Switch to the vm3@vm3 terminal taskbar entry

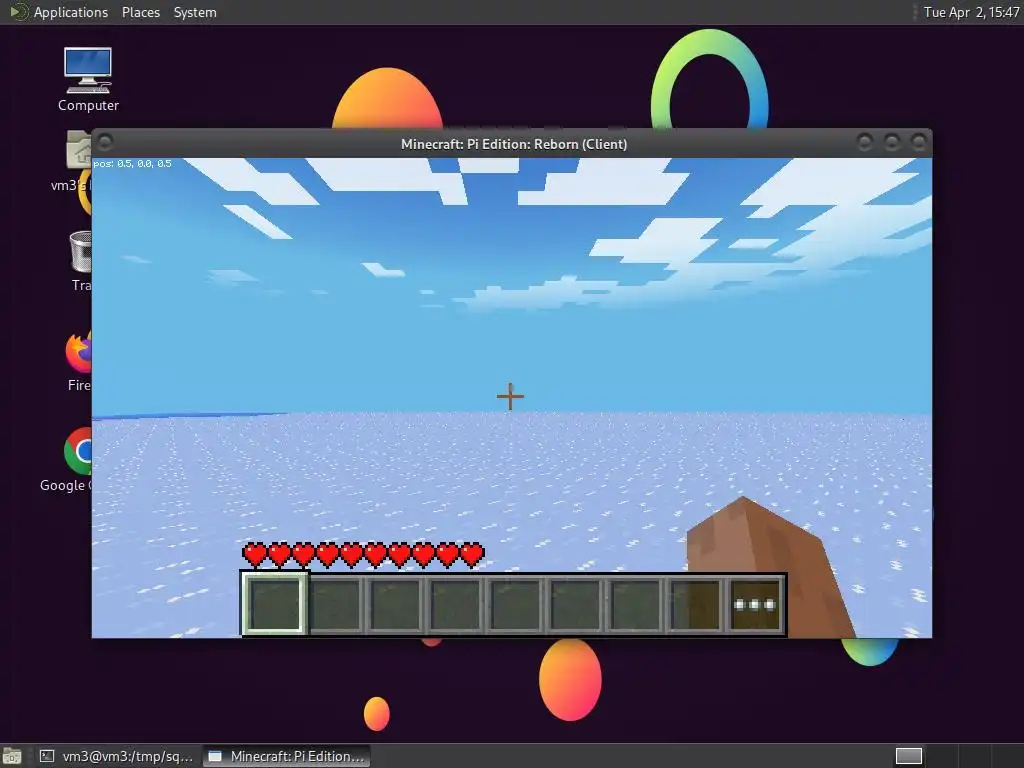pos(116,756)
